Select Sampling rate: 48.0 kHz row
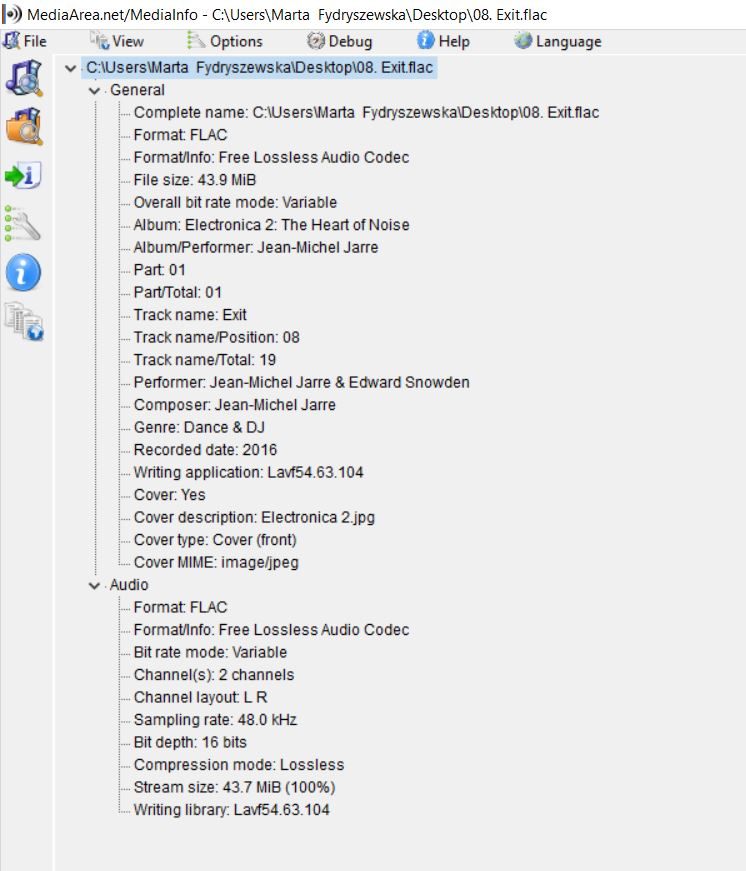Image resolution: width=746 pixels, height=871 pixels. click(x=215, y=720)
